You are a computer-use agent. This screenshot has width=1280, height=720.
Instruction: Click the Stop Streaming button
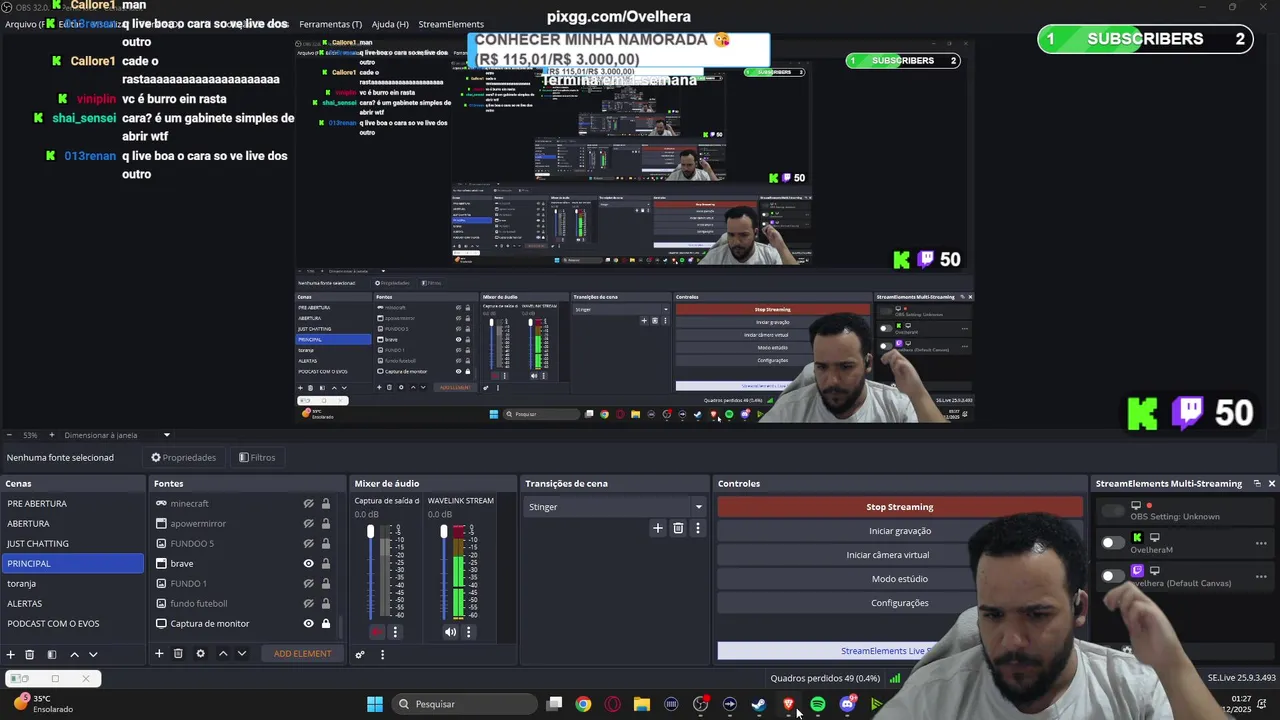899,507
